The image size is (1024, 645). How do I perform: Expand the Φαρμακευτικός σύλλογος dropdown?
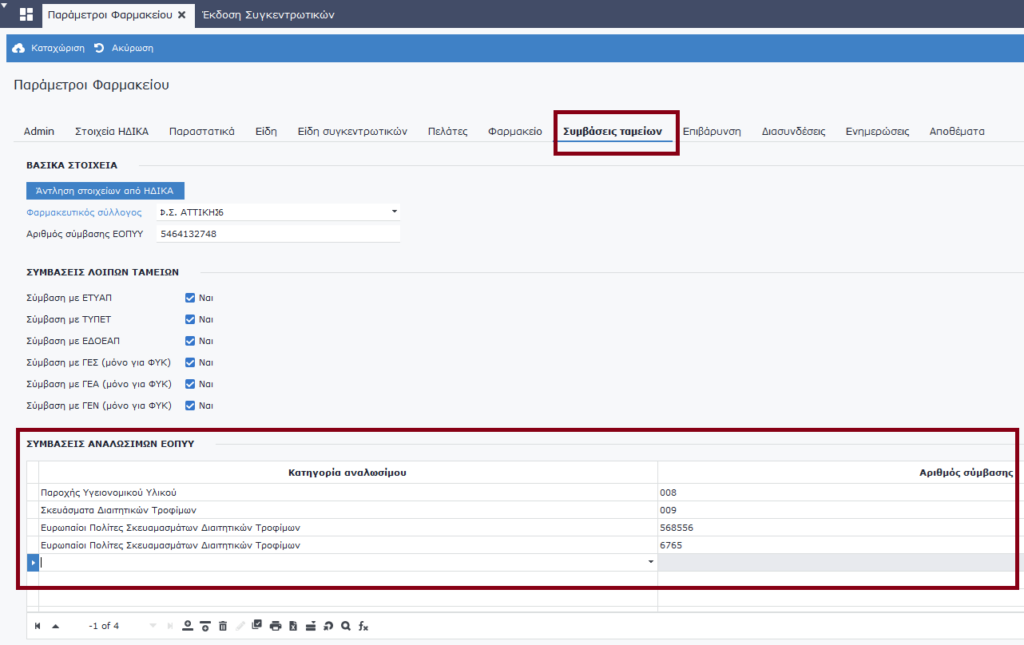[x=394, y=212]
